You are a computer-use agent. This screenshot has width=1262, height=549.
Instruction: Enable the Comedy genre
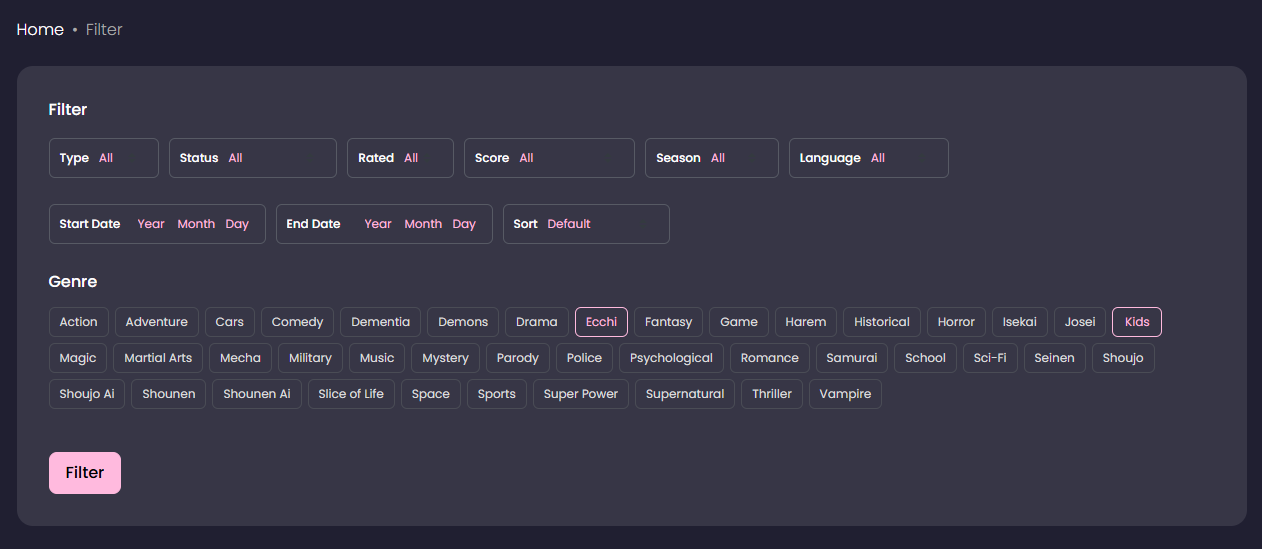click(x=298, y=322)
